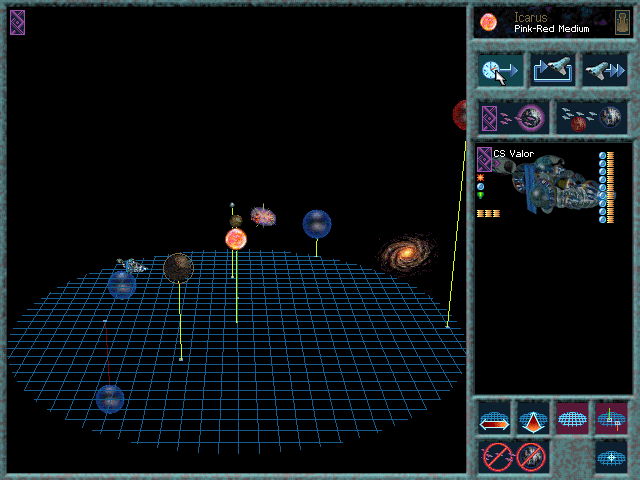Click CS Valor's orange weapon burst icon
The image size is (640, 480).
[480, 178]
